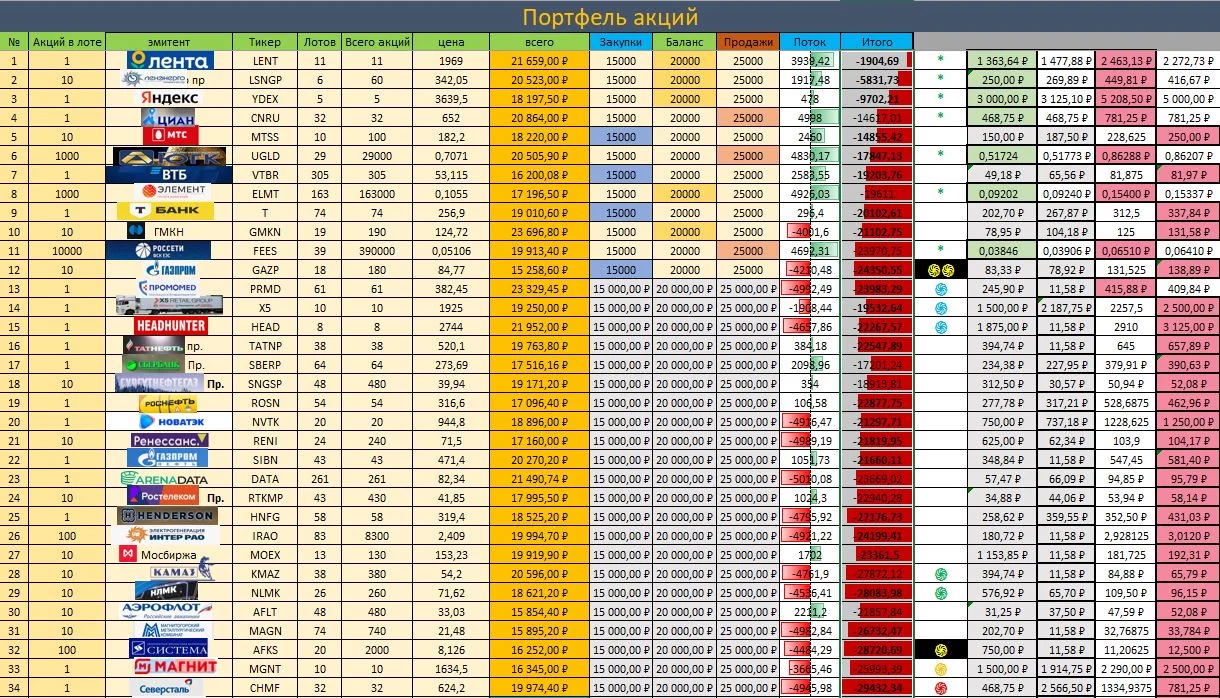Click the red HeadHunter logo
The width and height of the screenshot is (1220, 698).
point(171,326)
